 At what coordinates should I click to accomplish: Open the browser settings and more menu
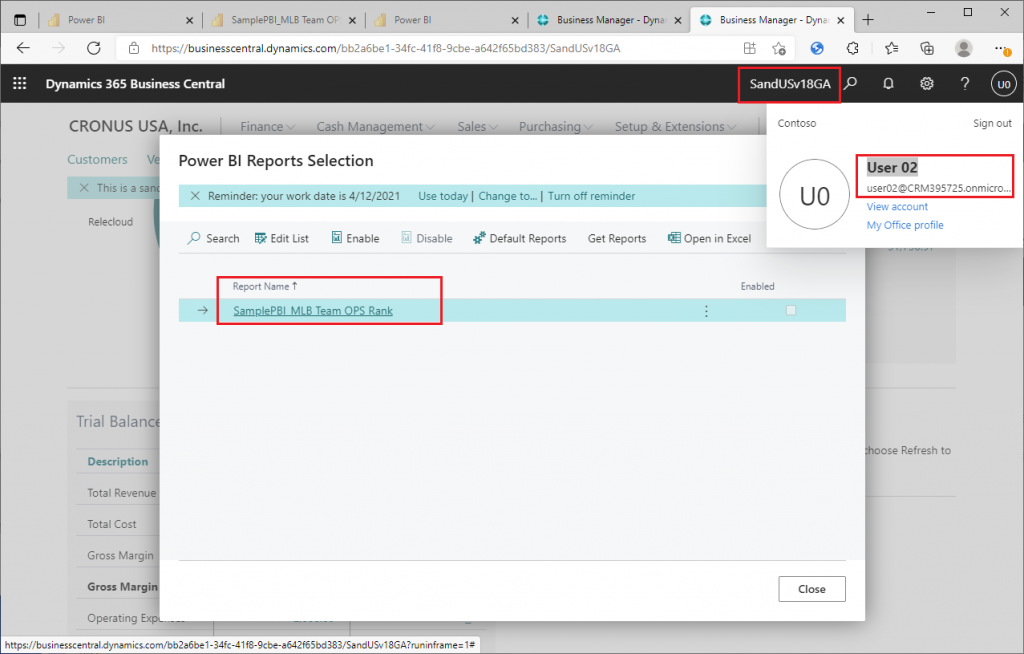click(1001, 48)
